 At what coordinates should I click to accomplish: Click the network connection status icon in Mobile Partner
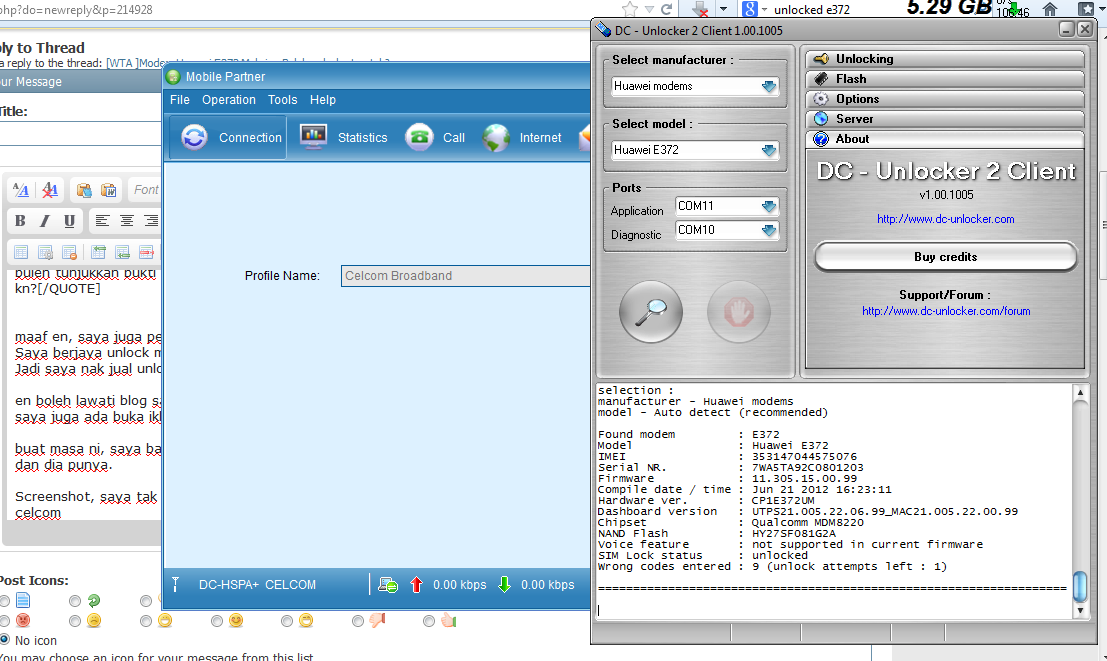388,585
